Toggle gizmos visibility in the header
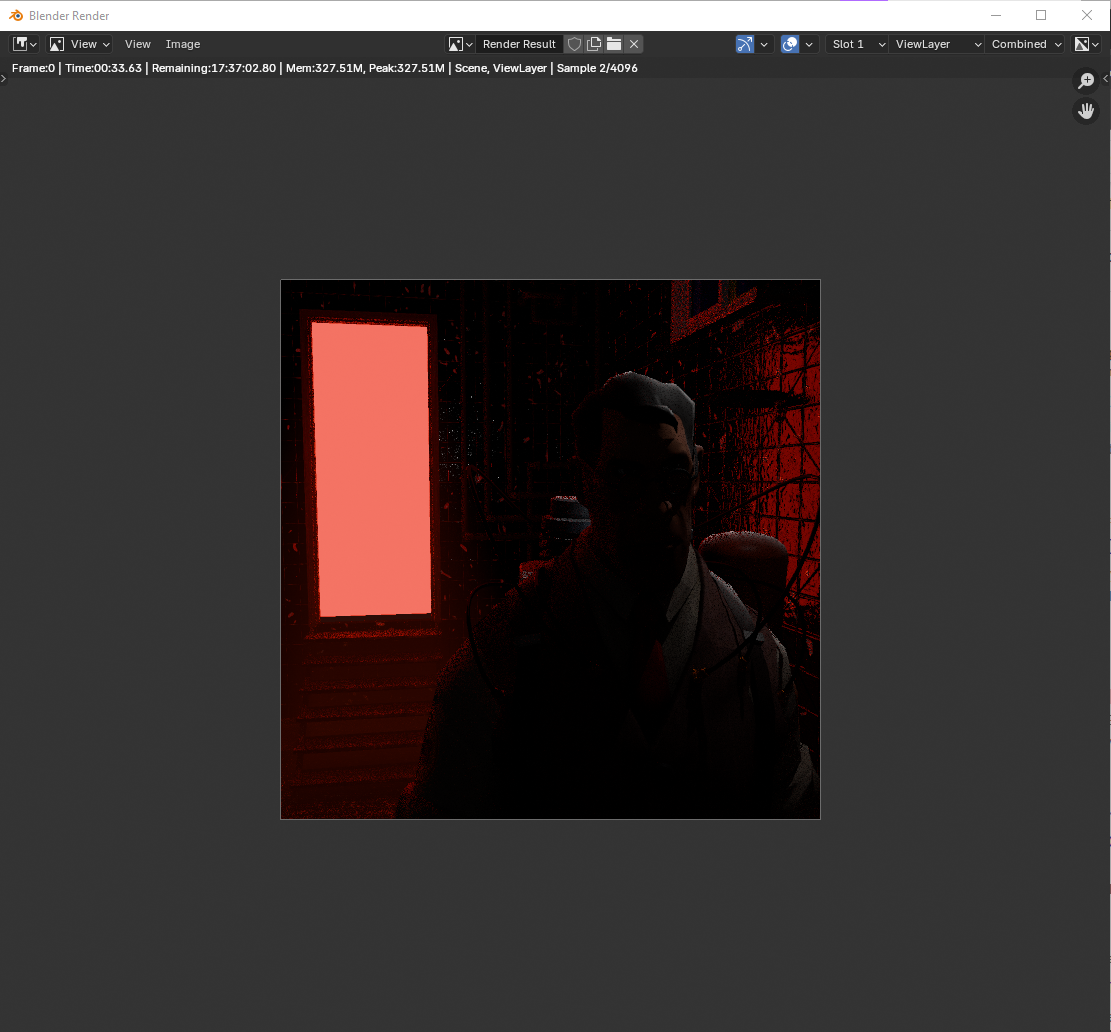 743,44
